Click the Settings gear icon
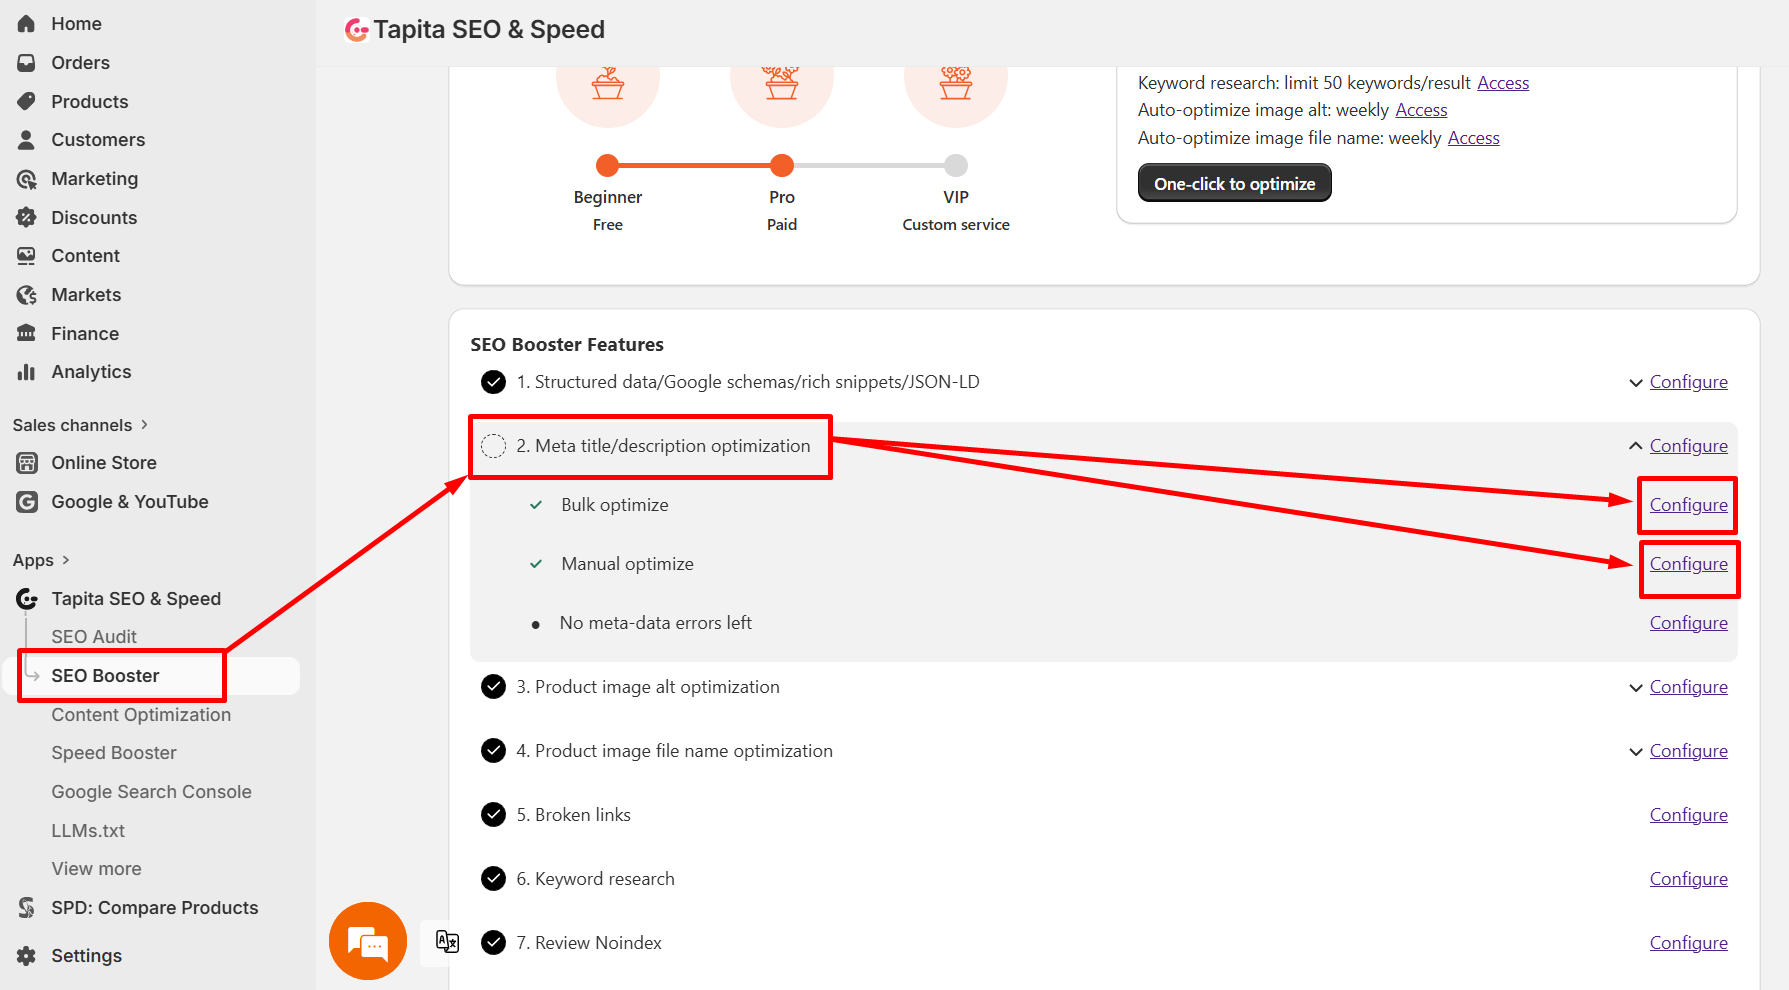The height and width of the screenshot is (990, 1789). 27,956
